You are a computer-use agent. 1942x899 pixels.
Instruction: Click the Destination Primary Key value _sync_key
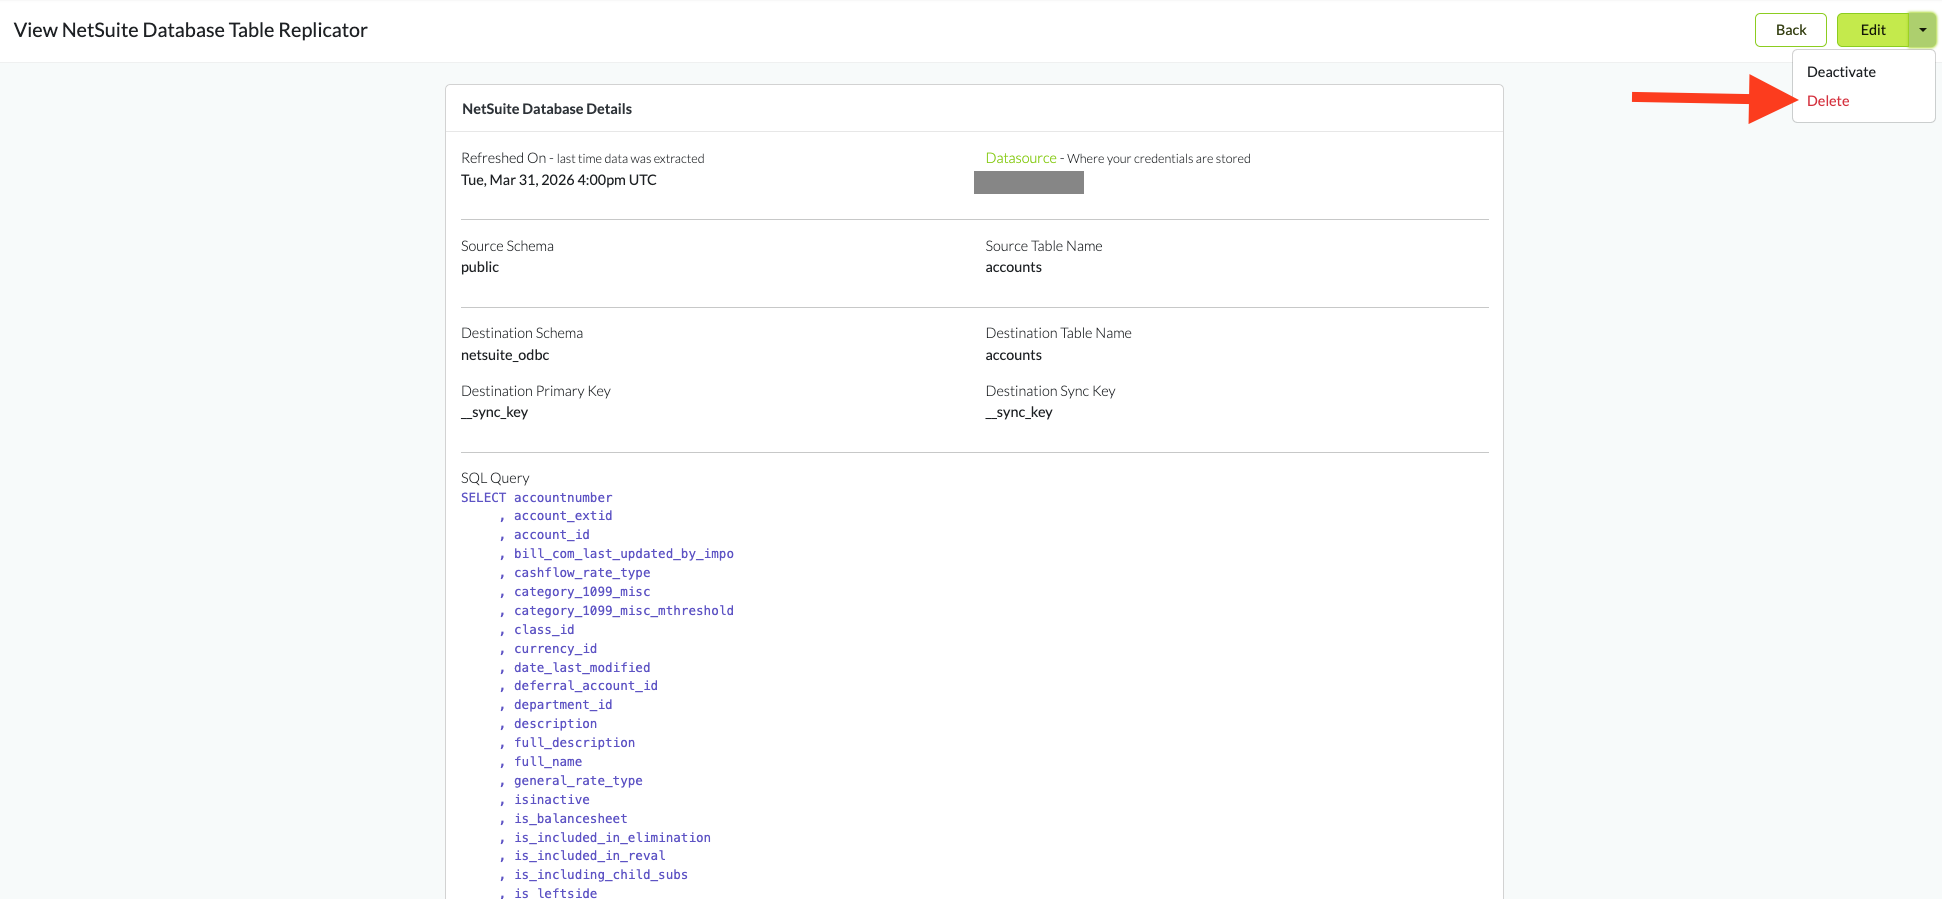coord(494,412)
